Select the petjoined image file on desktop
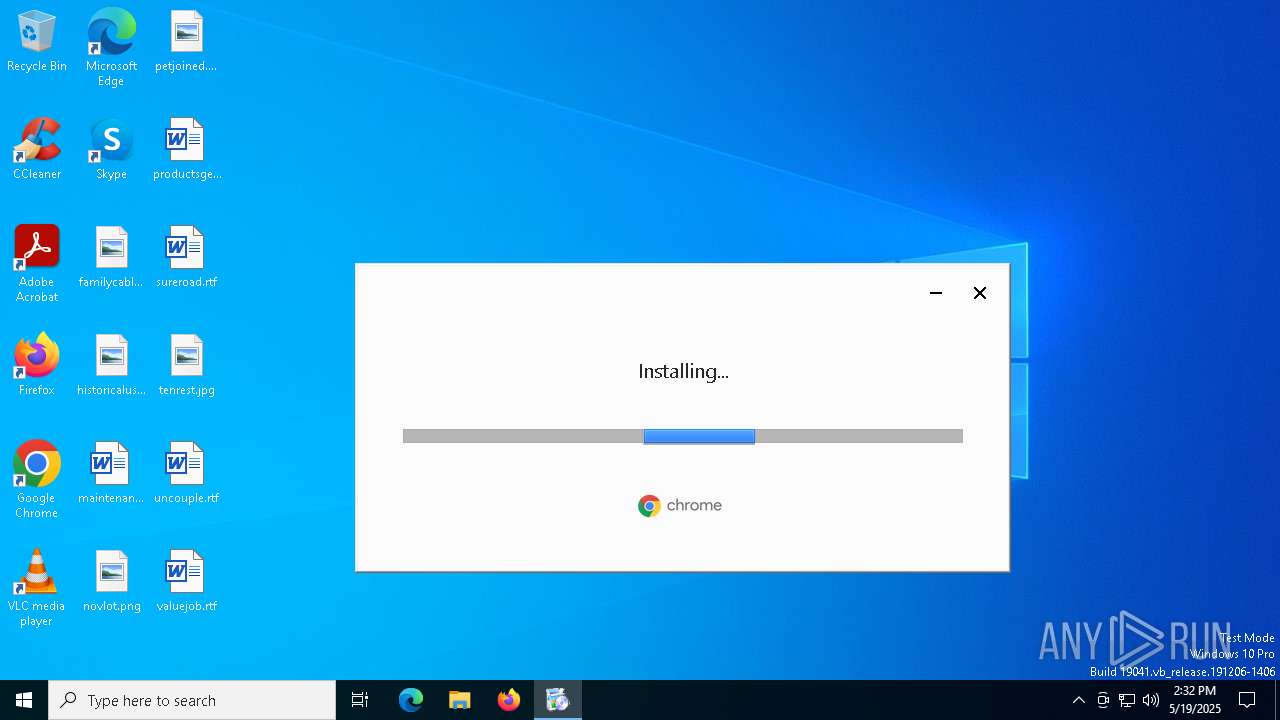This screenshot has height=720, width=1280. (186, 42)
